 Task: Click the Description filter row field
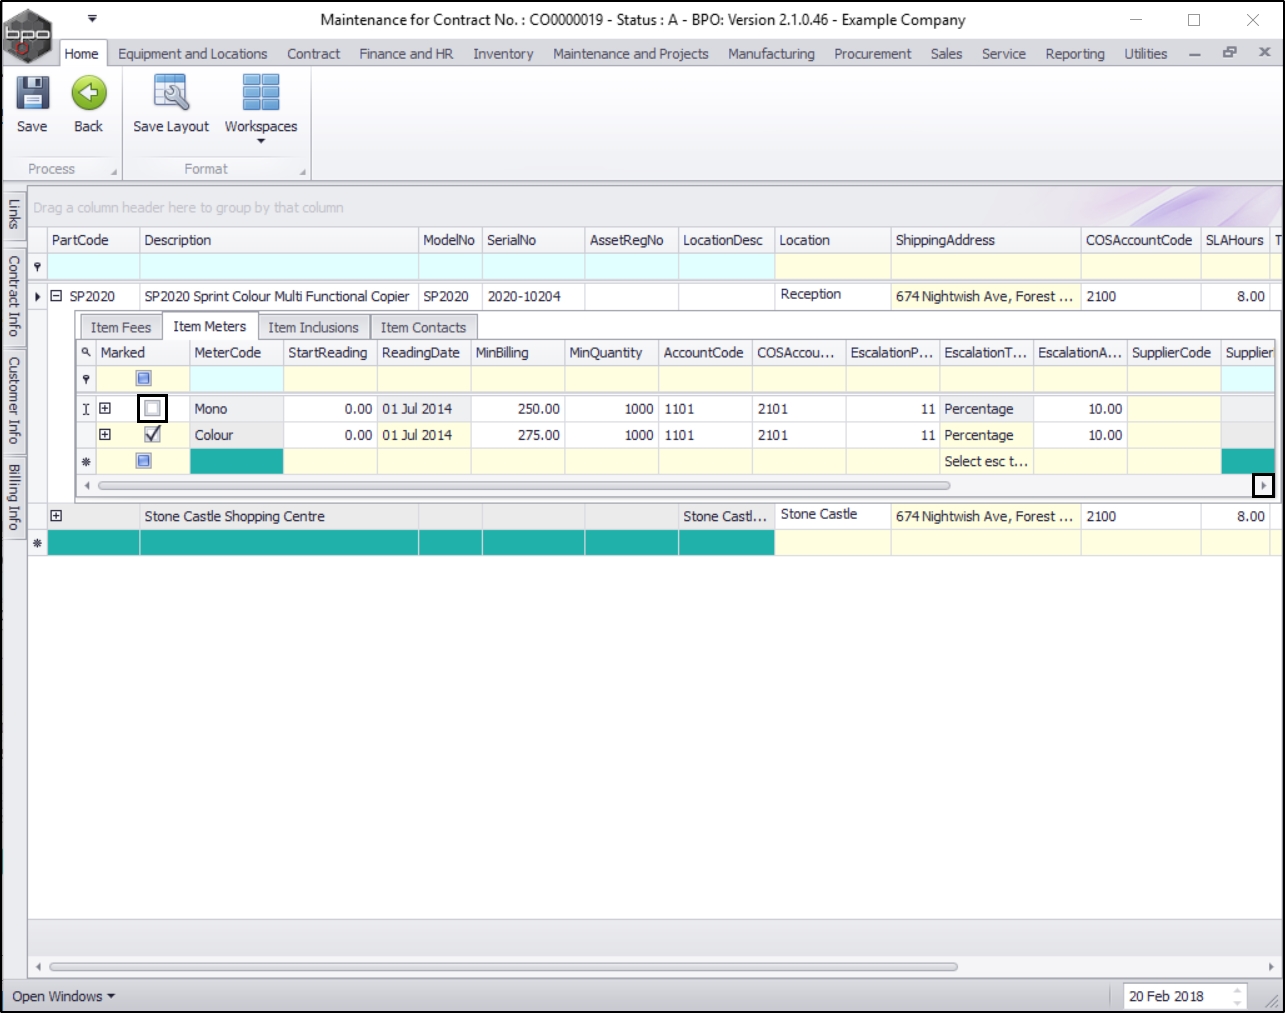click(279, 267)
